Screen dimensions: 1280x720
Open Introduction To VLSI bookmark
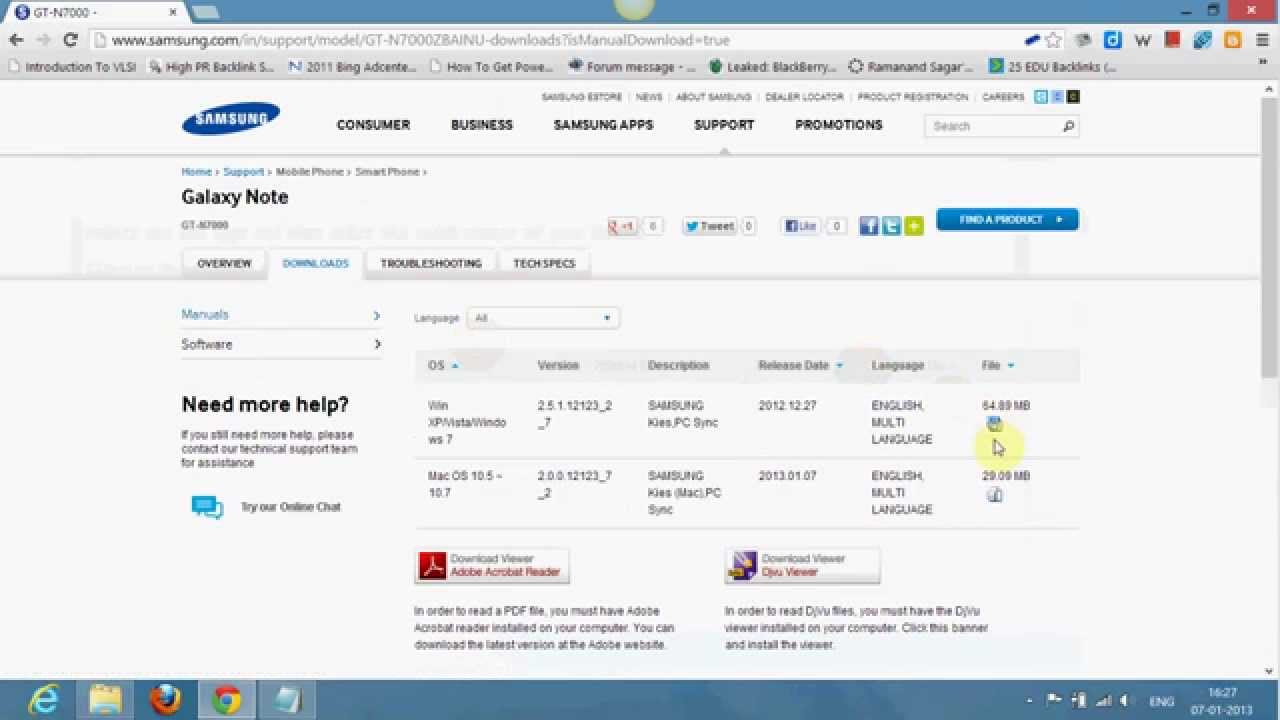72,67
